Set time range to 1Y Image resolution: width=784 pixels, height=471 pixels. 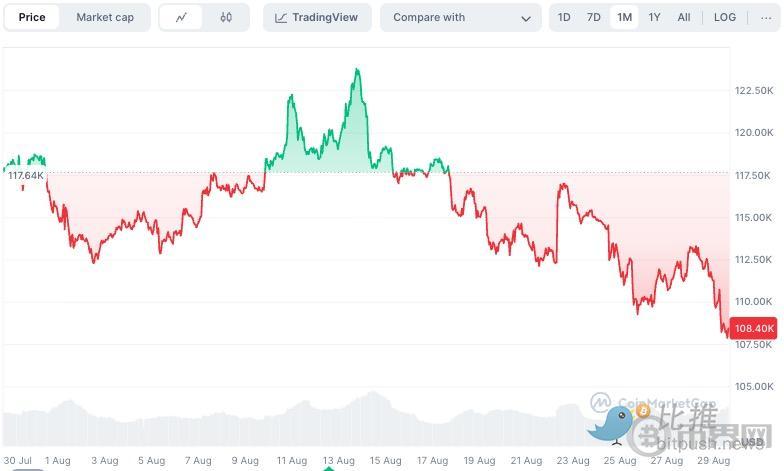coord(654,17)
